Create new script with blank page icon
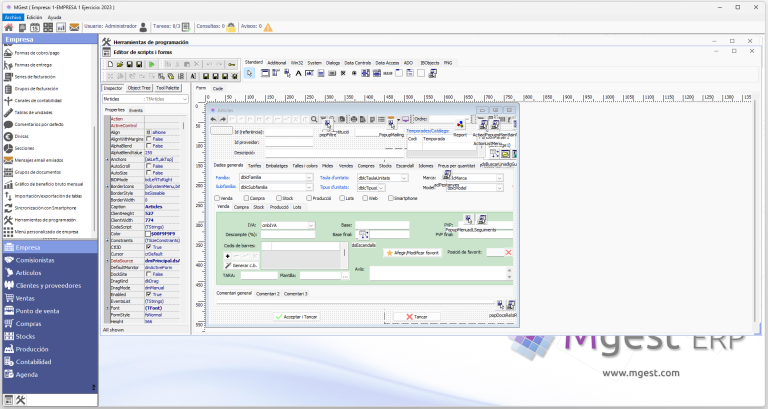Screen dimensions: 768x409 [110, 64]
